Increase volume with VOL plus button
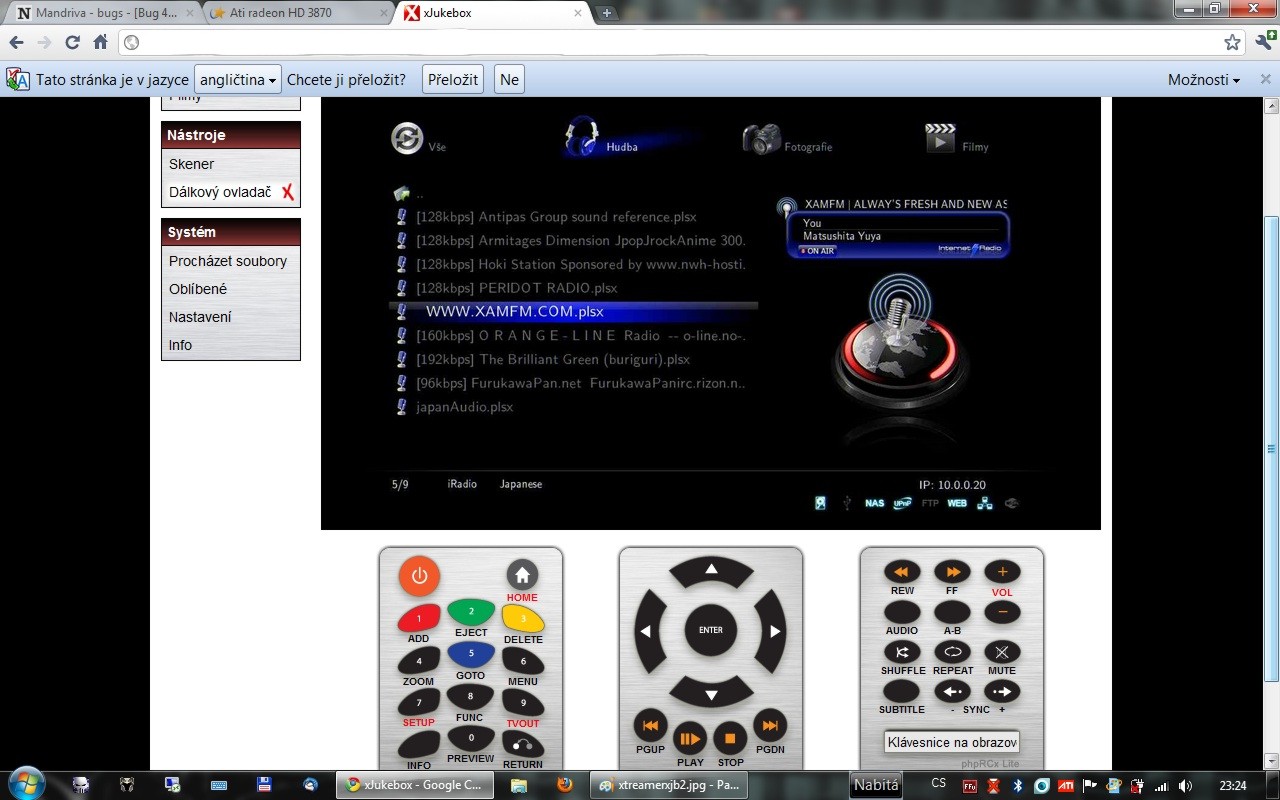 (1002, 572)
